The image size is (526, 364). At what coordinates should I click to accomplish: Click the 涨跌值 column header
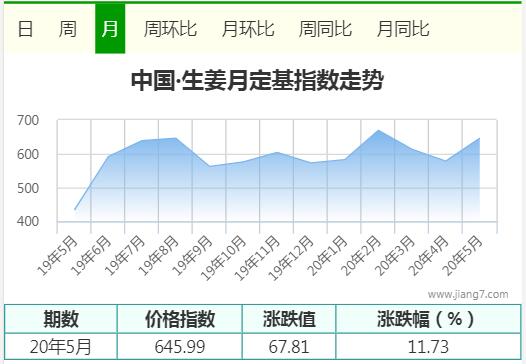[289, 319]
